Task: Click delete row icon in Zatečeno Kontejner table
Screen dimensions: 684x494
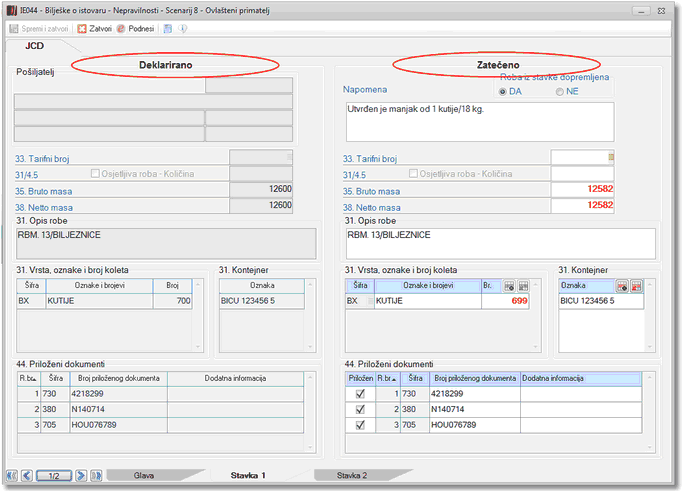Action: pos(636,286)
